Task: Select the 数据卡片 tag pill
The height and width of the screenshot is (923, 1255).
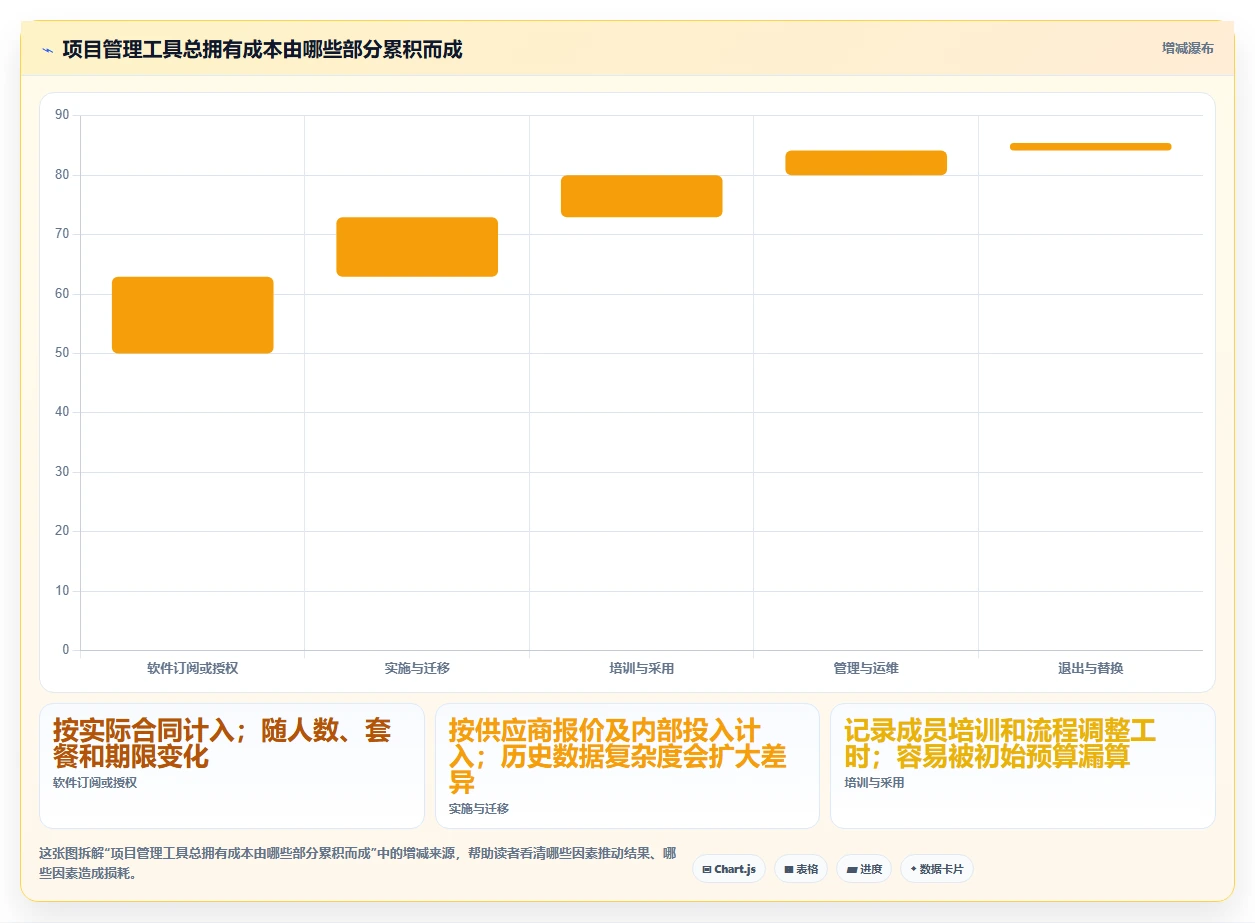Action: (937, 869)
